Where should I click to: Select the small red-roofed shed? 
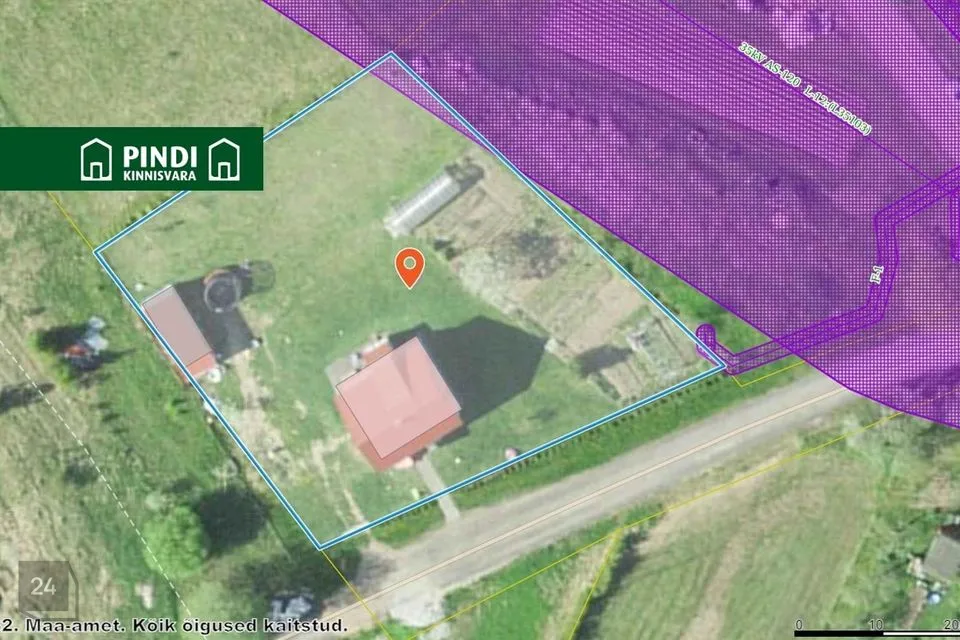point(179,331)
